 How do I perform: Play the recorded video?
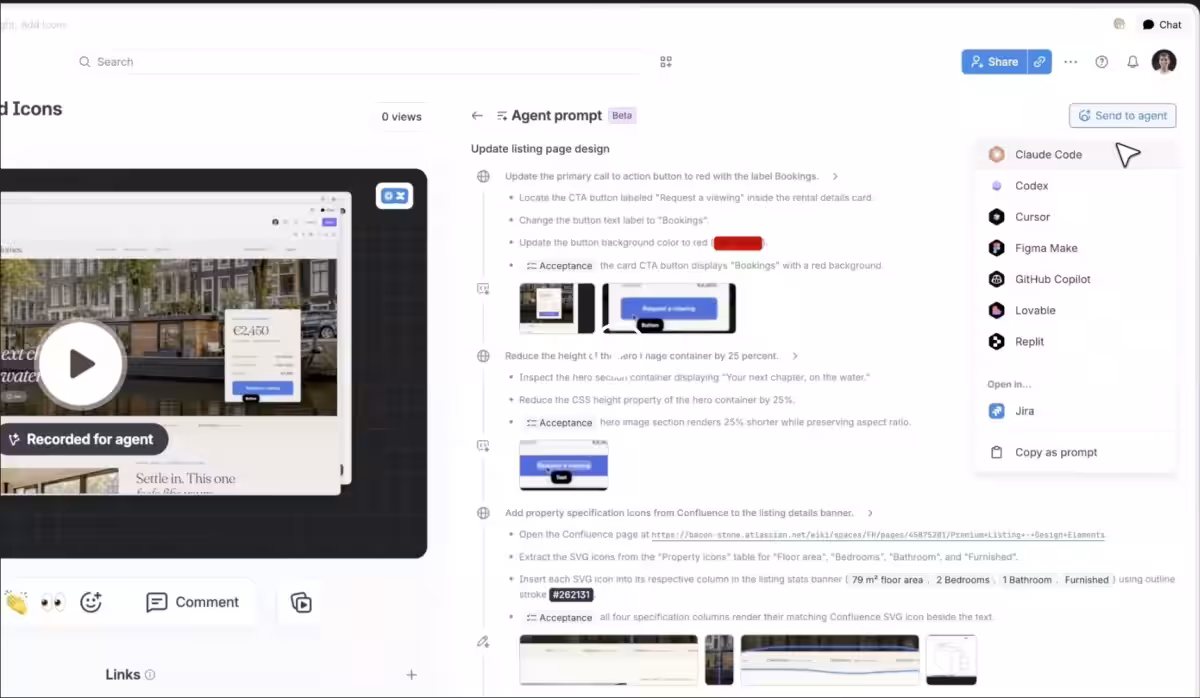pyautogui.click(x=82, y=364)
